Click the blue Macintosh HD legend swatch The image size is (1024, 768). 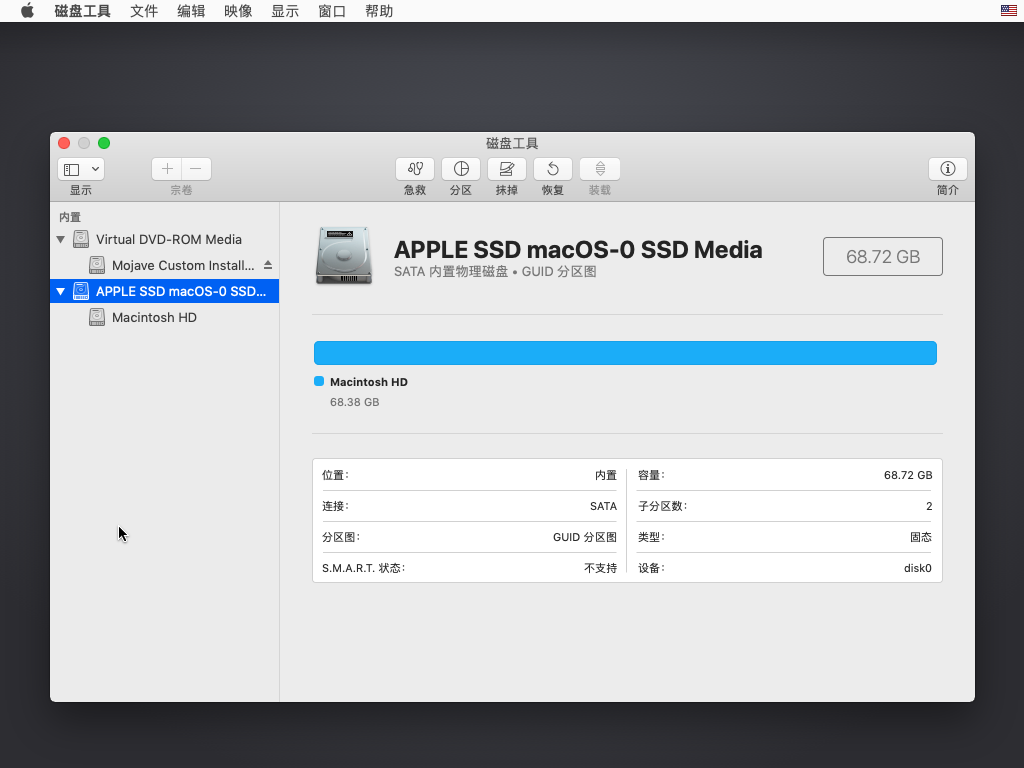pos(319,381)
